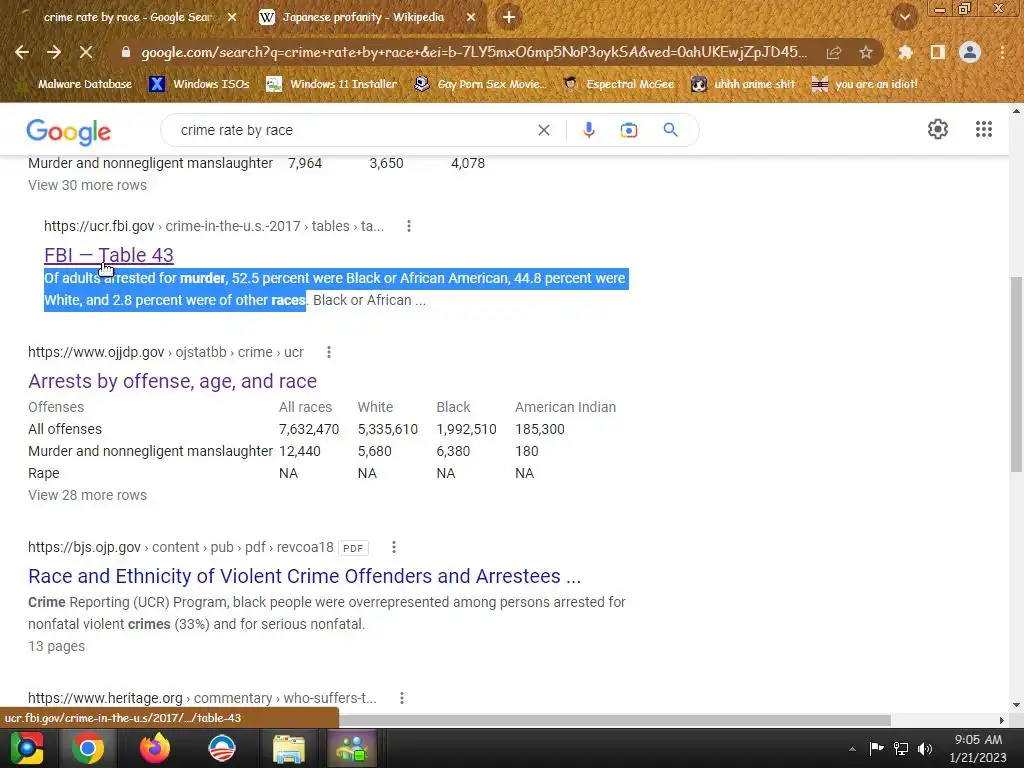Image resolution: width=1024 pixels, height=768 pixels.
Task: Switch to Japanese profanity Wikipedia tab
Action: coord(363,18)
